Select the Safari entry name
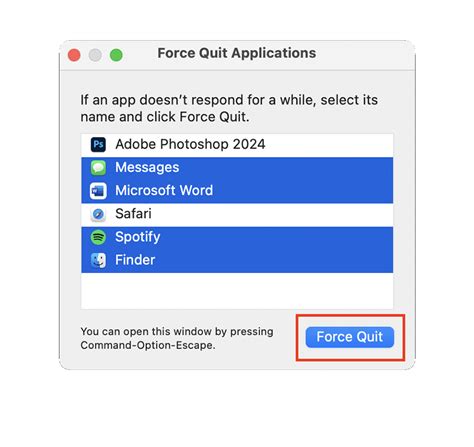Screen dimensions: 474x447 click(133, 214)
